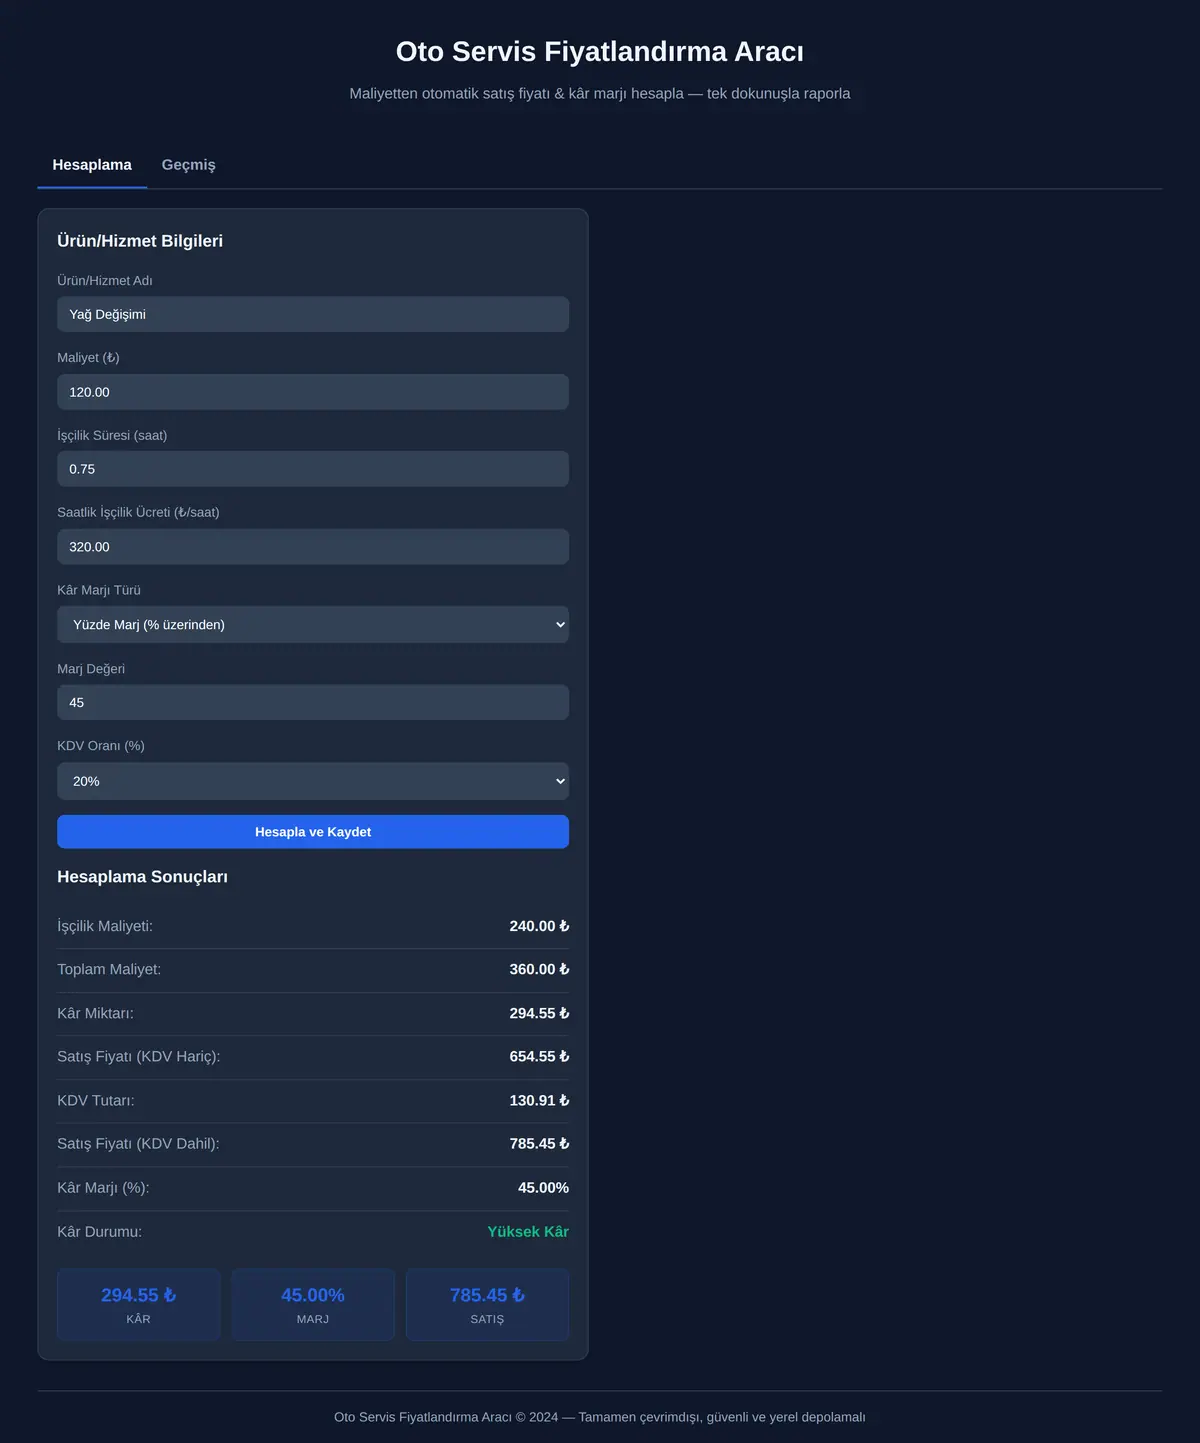
Task: Click the Ürün/Hizmet Adı input field
Action: click(313, 314)
